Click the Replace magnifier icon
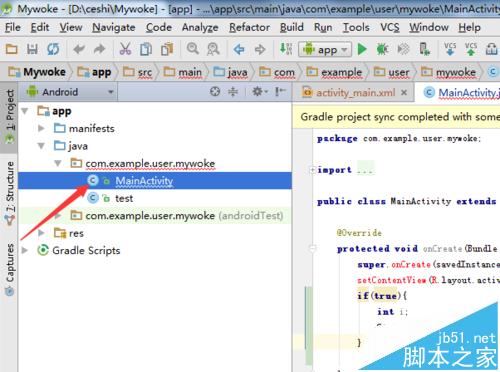 click(213, 49)
